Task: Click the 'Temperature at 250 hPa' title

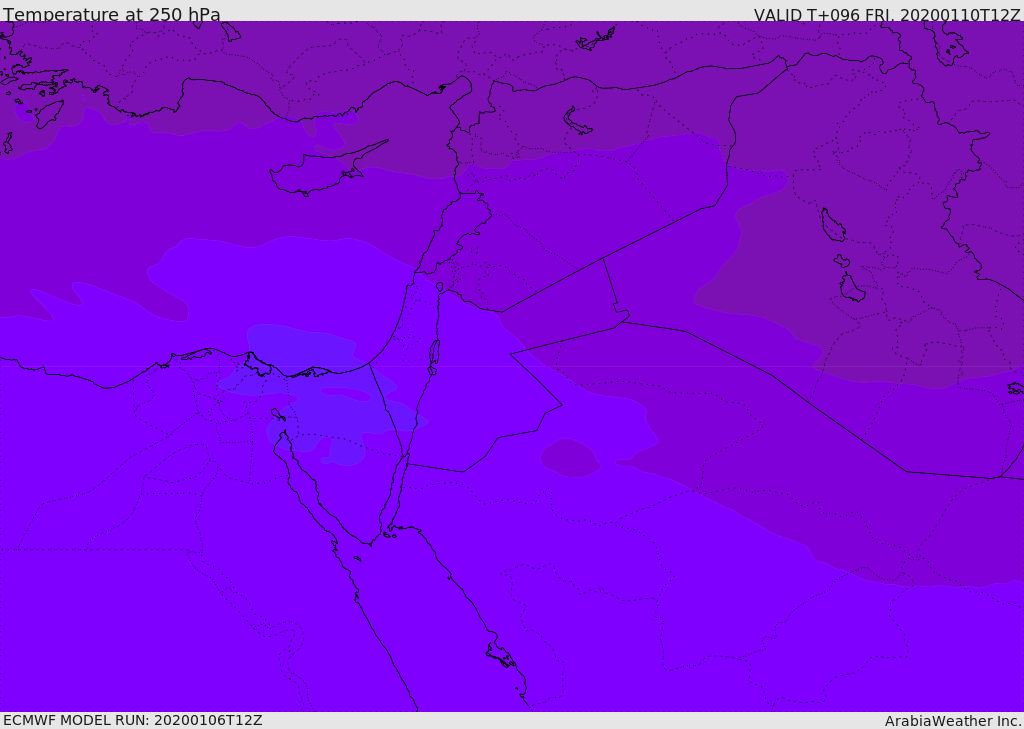Action: point(112,14)
